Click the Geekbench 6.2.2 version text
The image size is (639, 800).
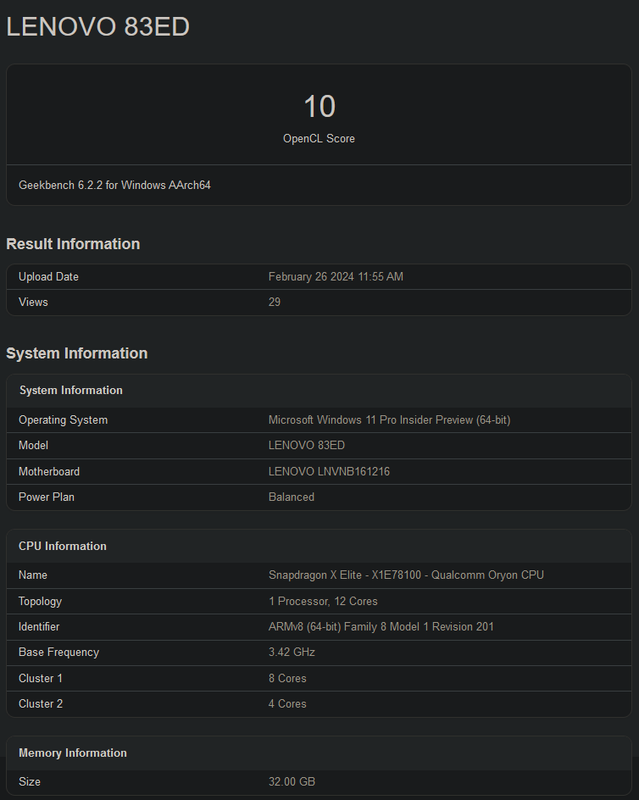[115, 185]
